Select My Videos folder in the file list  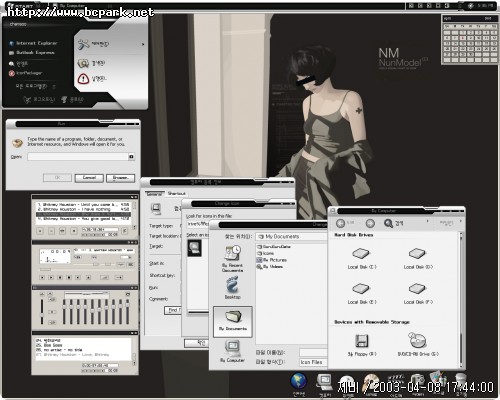[x=270, y=267]
